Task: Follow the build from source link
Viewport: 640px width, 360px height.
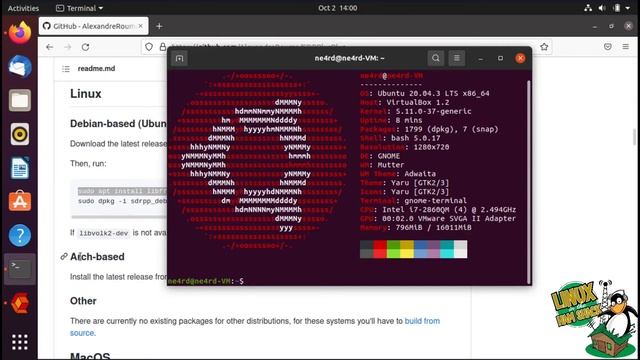Action: (x=255, y=327)
